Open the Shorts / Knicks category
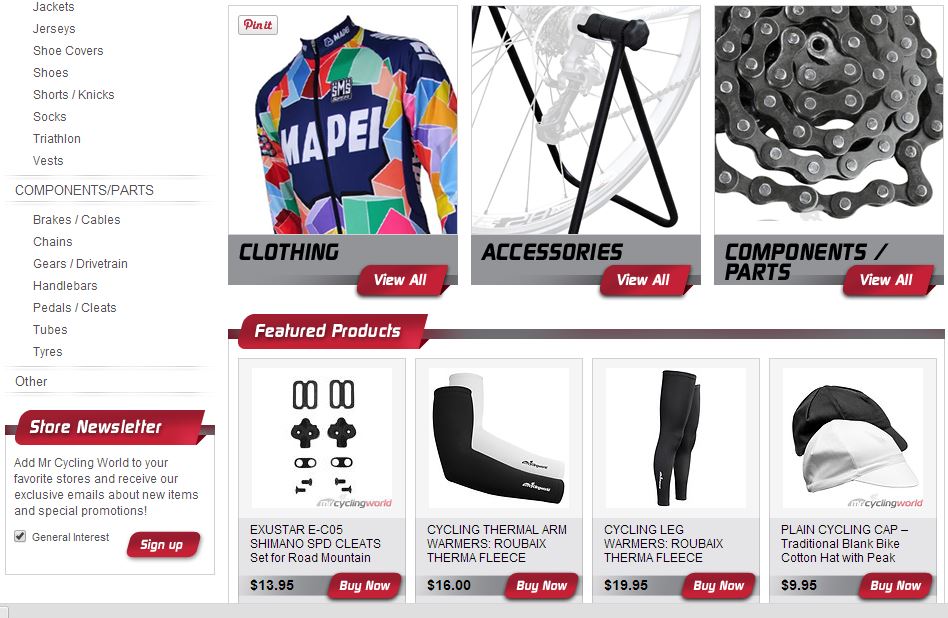Viewport: 948px width, 618px height. (x=74, y=95)
